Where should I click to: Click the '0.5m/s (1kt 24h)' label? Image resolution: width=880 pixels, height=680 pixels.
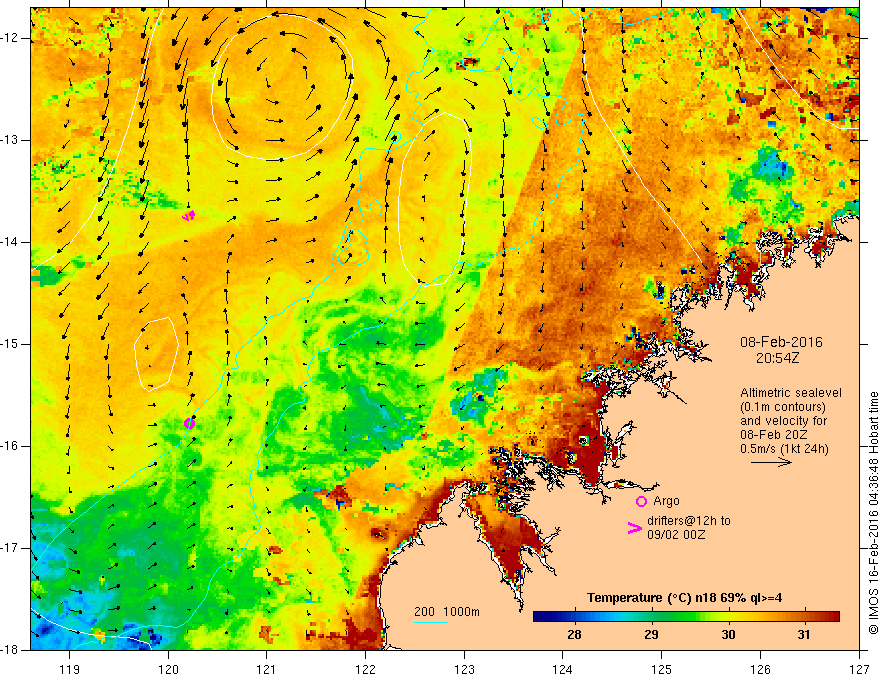784,449
